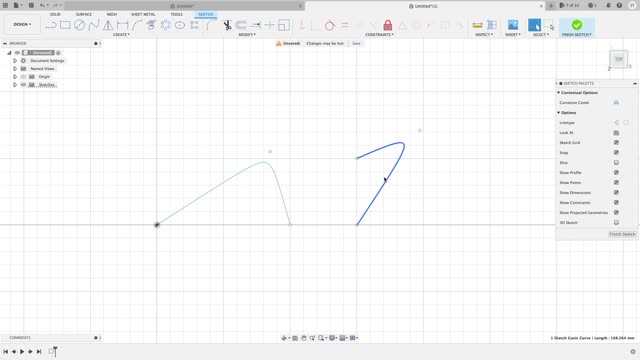
Task: Apply the red Fix/Unfix lock constraint
Action: [x=388, y=25]
